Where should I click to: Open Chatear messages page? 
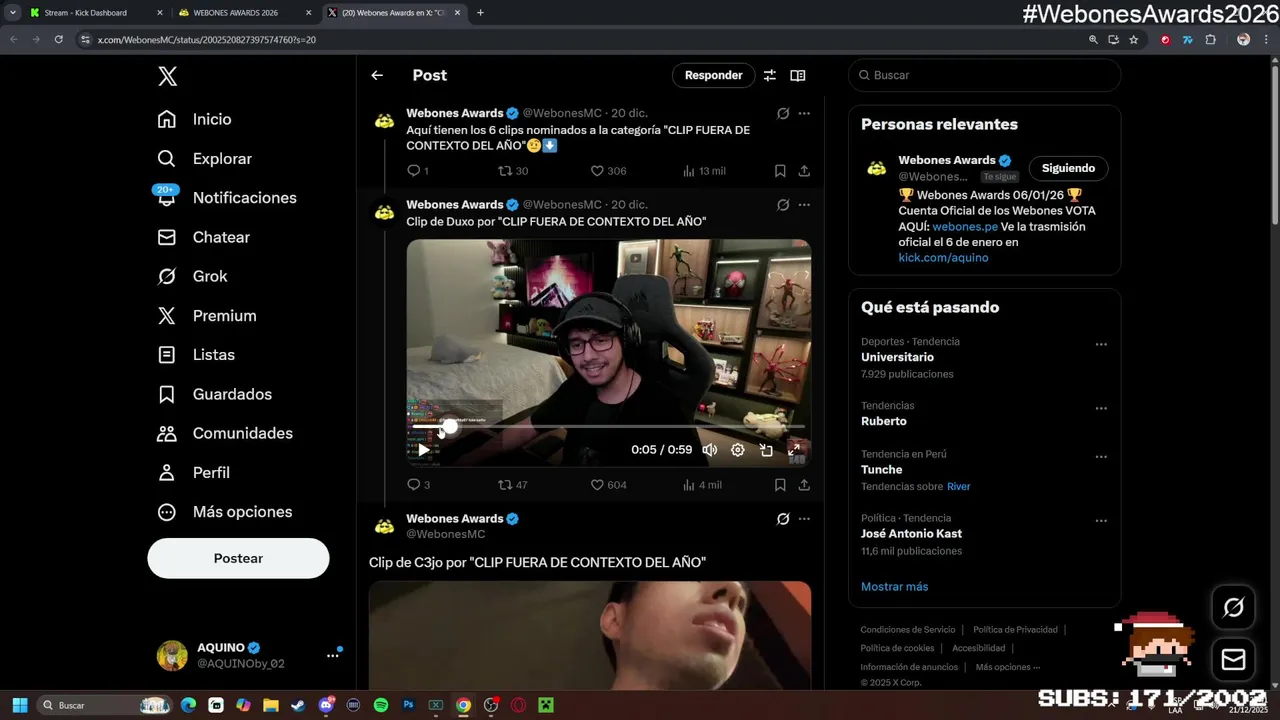click(x=204, y=237)
